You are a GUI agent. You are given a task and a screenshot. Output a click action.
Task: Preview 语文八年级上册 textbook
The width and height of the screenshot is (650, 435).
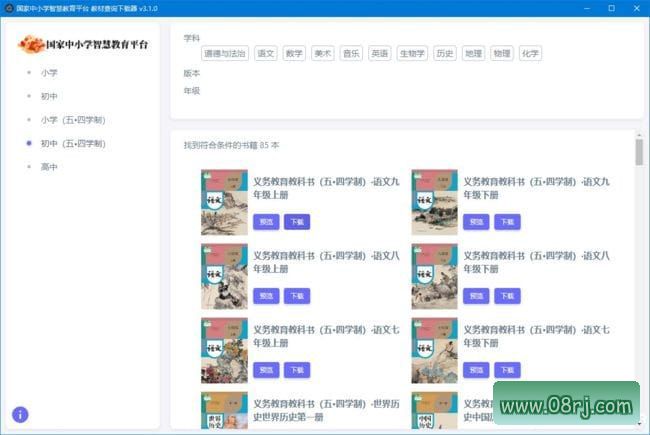coord(266,296)
